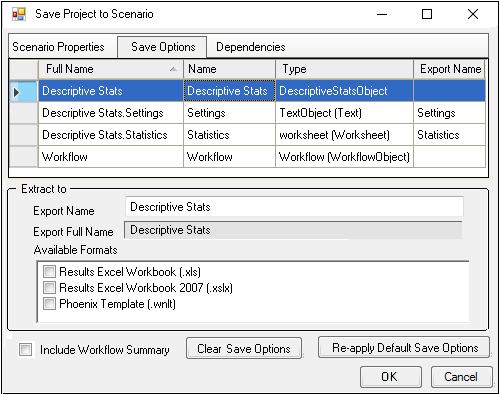Click the Settings name cell
Viewport: 500px width, 395px height.
[x=229, y=113]
